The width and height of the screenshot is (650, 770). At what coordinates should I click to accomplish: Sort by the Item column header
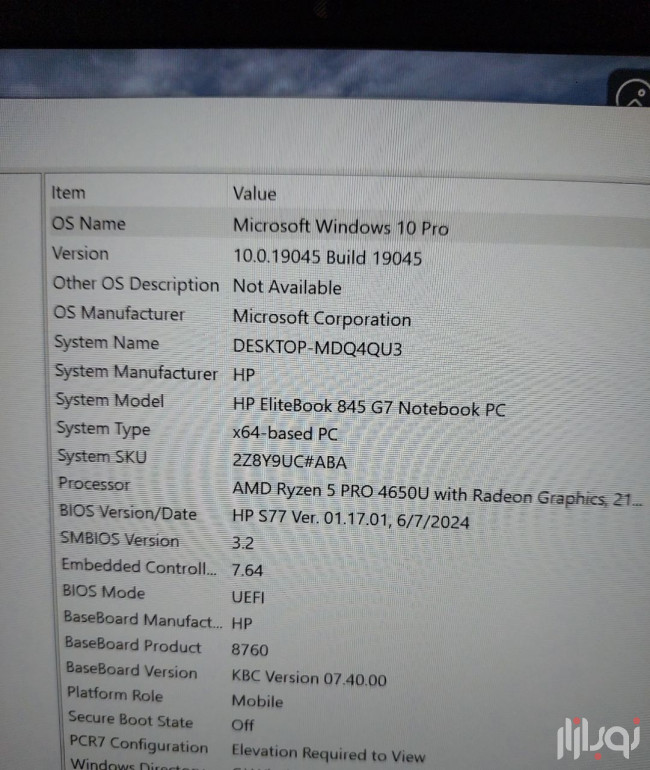tap(69, 192)
